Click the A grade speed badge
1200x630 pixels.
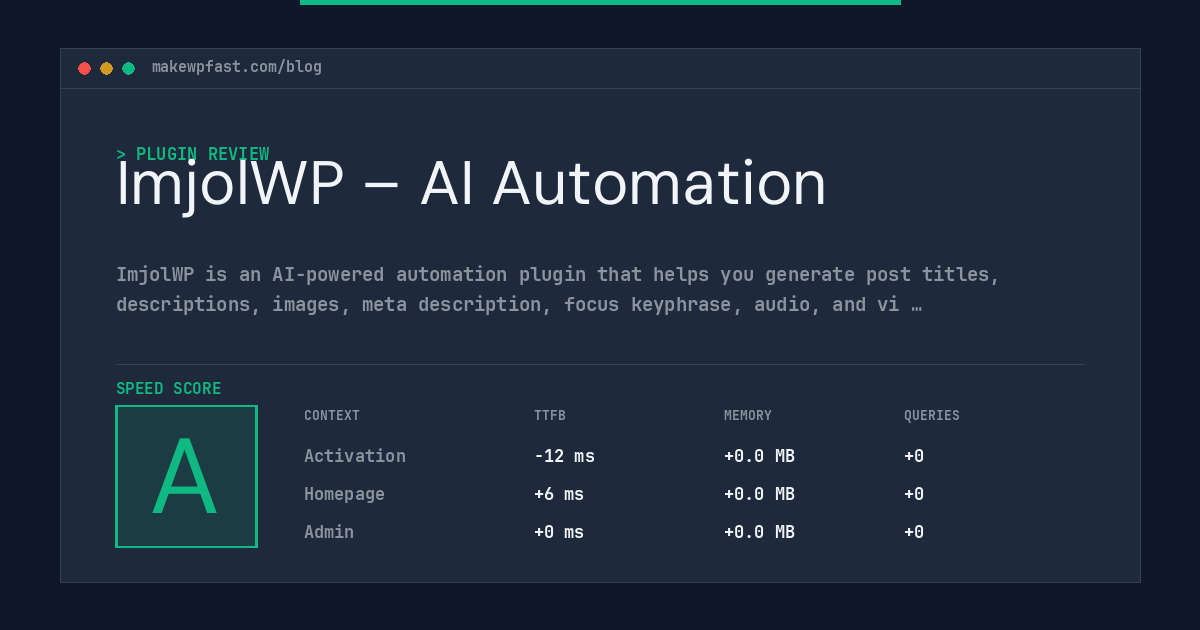(x=186, y=476)
